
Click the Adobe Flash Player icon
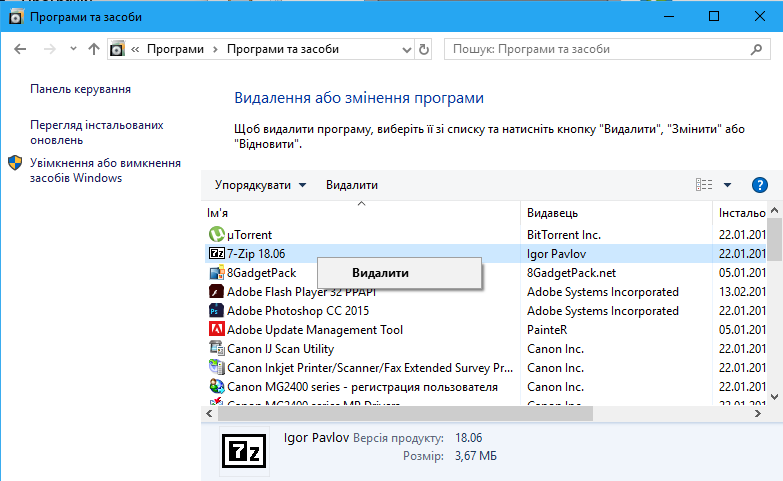(216, 291)
